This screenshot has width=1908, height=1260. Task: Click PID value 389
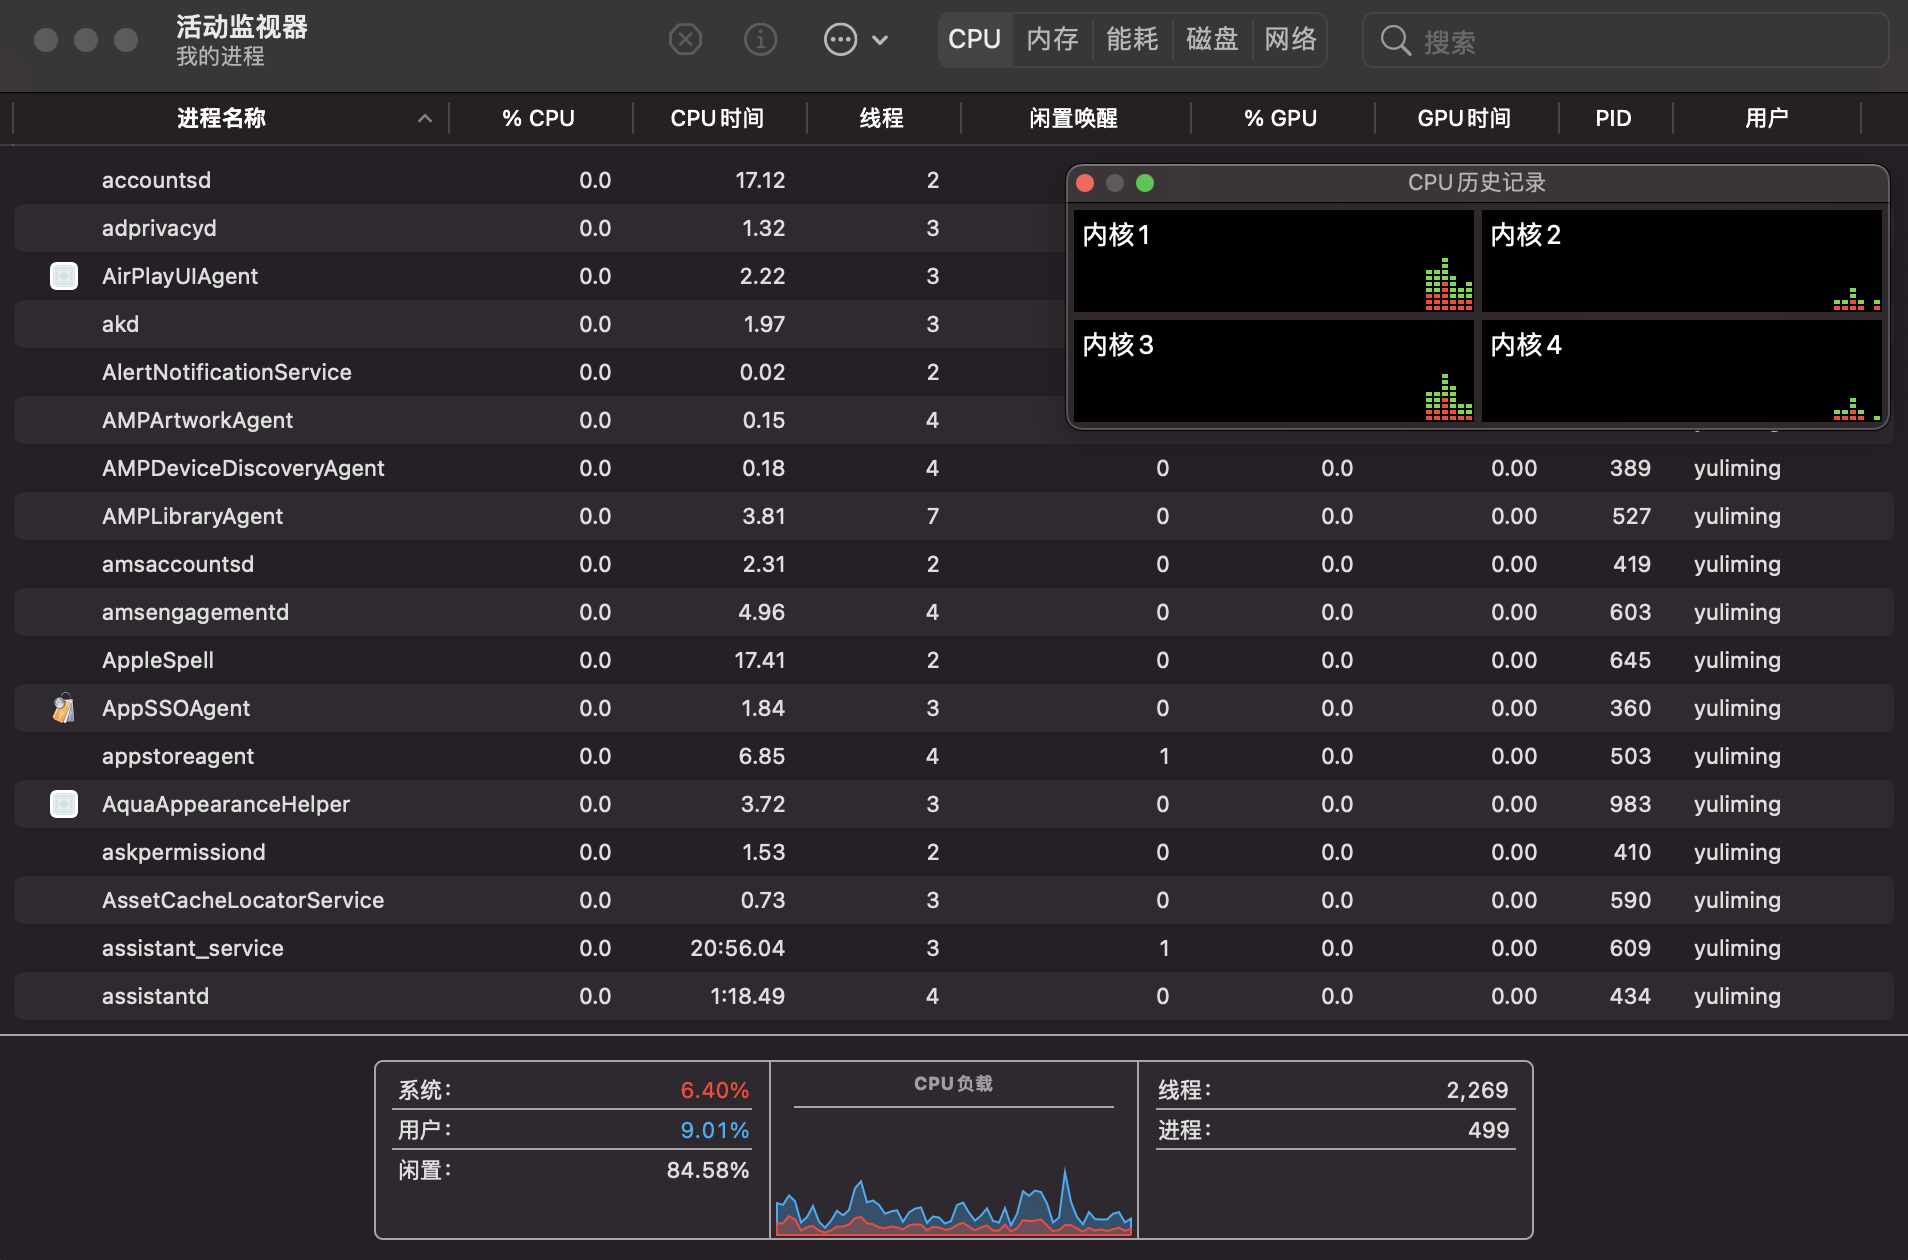pos(1630,468)
